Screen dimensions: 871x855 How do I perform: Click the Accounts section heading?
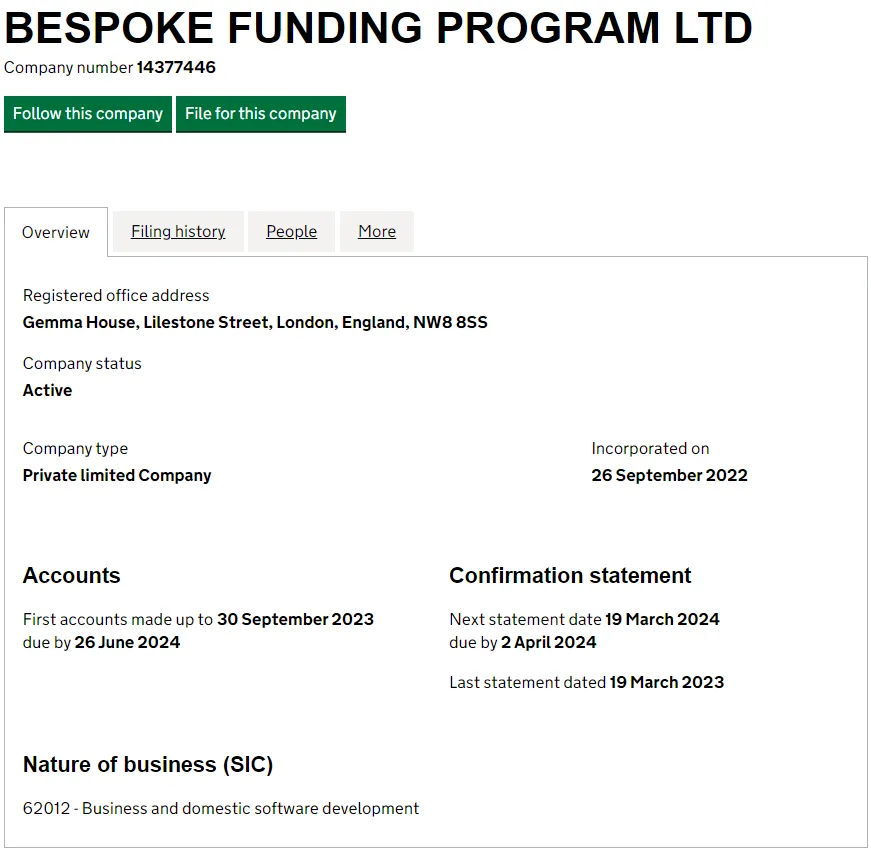[71, 576]
